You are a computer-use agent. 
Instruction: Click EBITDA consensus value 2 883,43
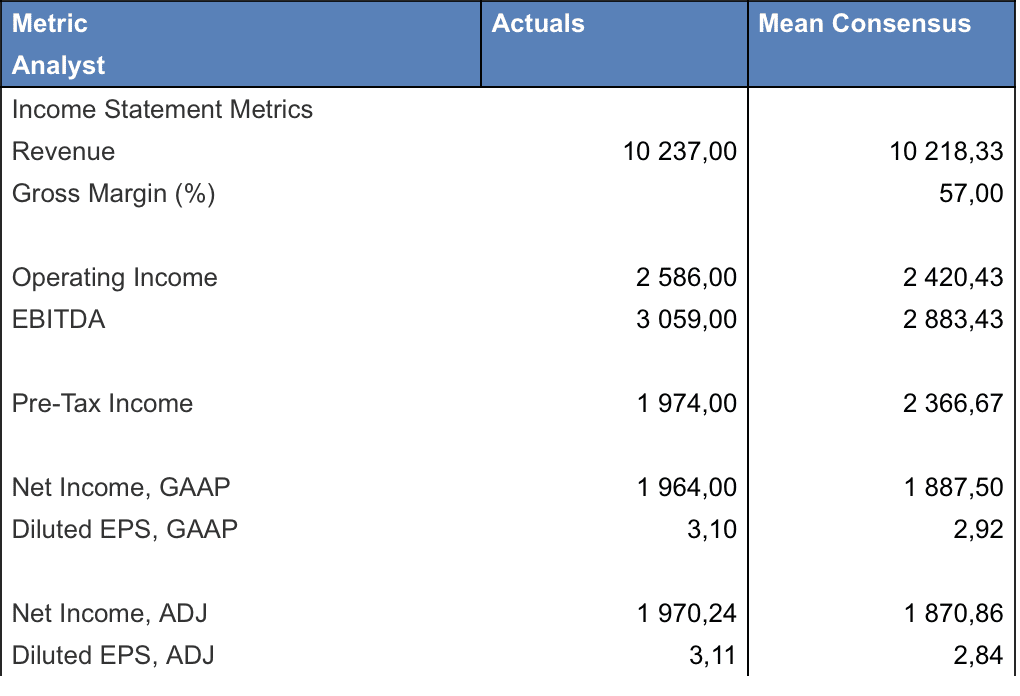(953, 319)
